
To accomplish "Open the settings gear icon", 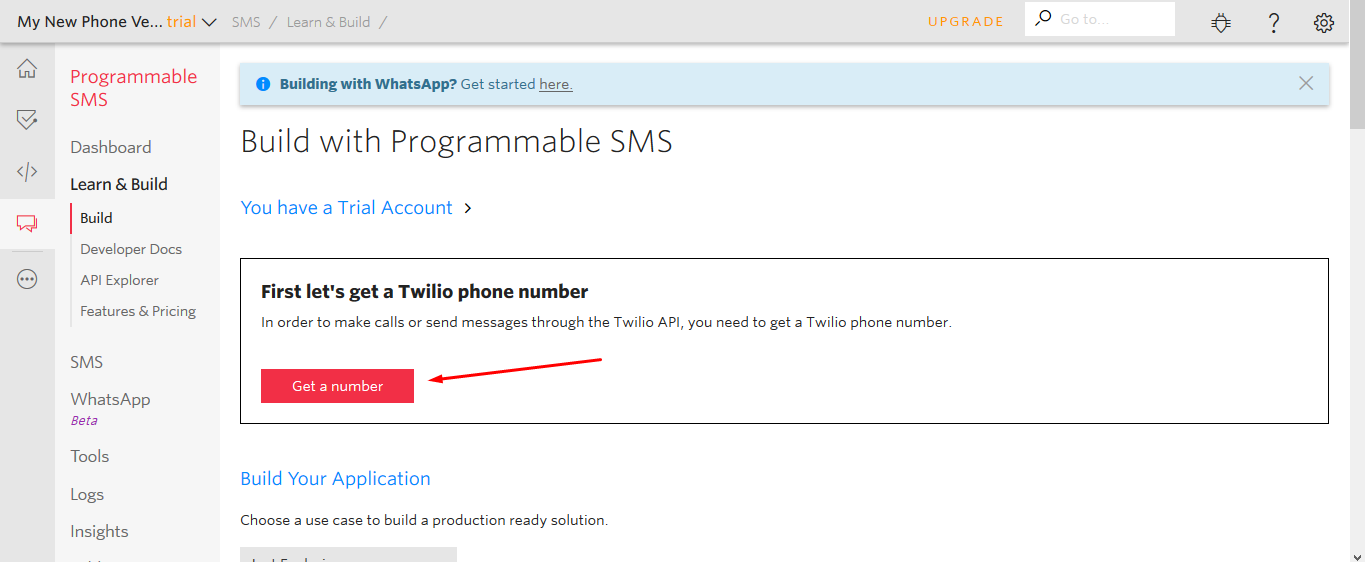I will 1324,22.
